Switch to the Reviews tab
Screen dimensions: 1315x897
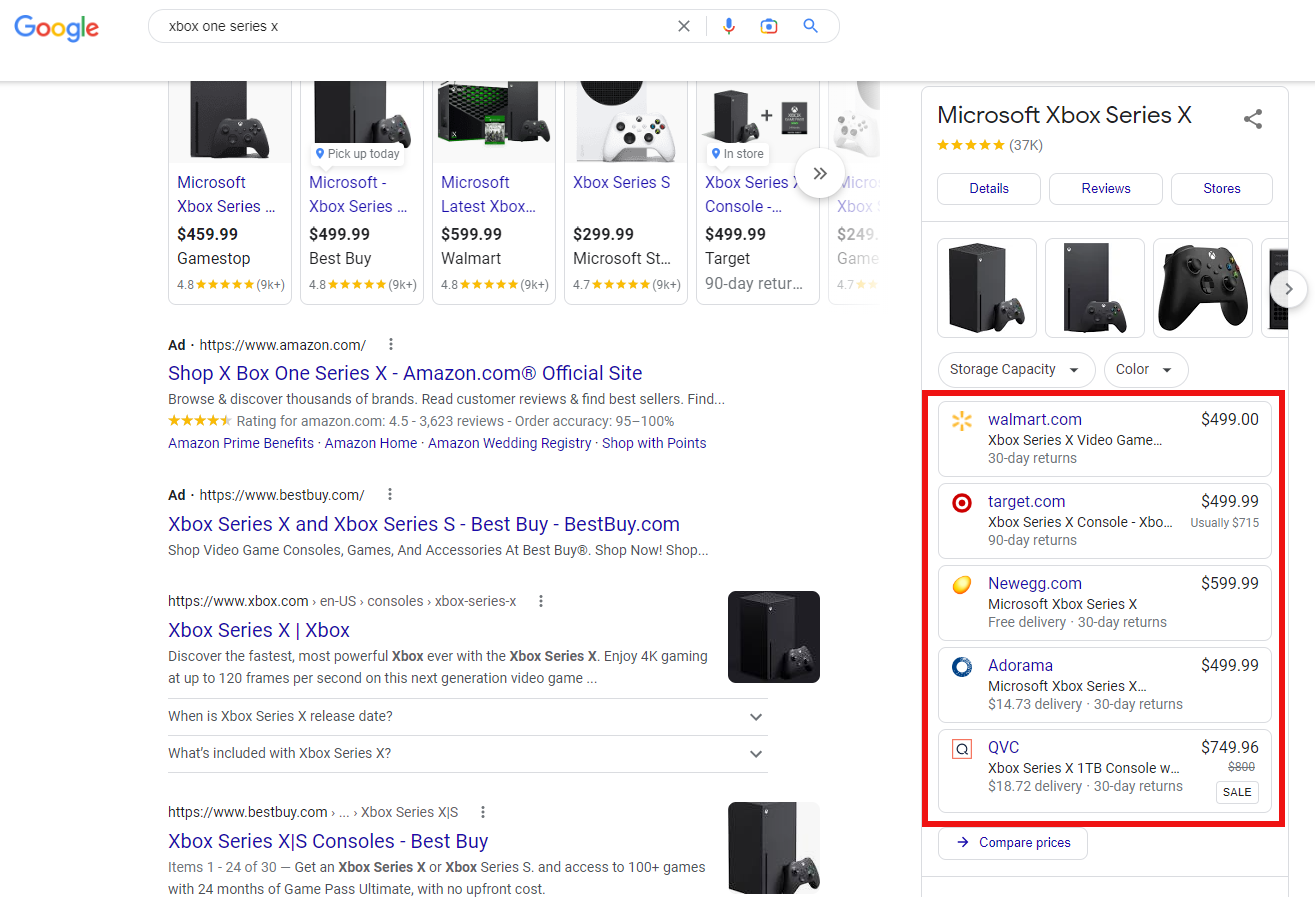(x=1105, y=188)
